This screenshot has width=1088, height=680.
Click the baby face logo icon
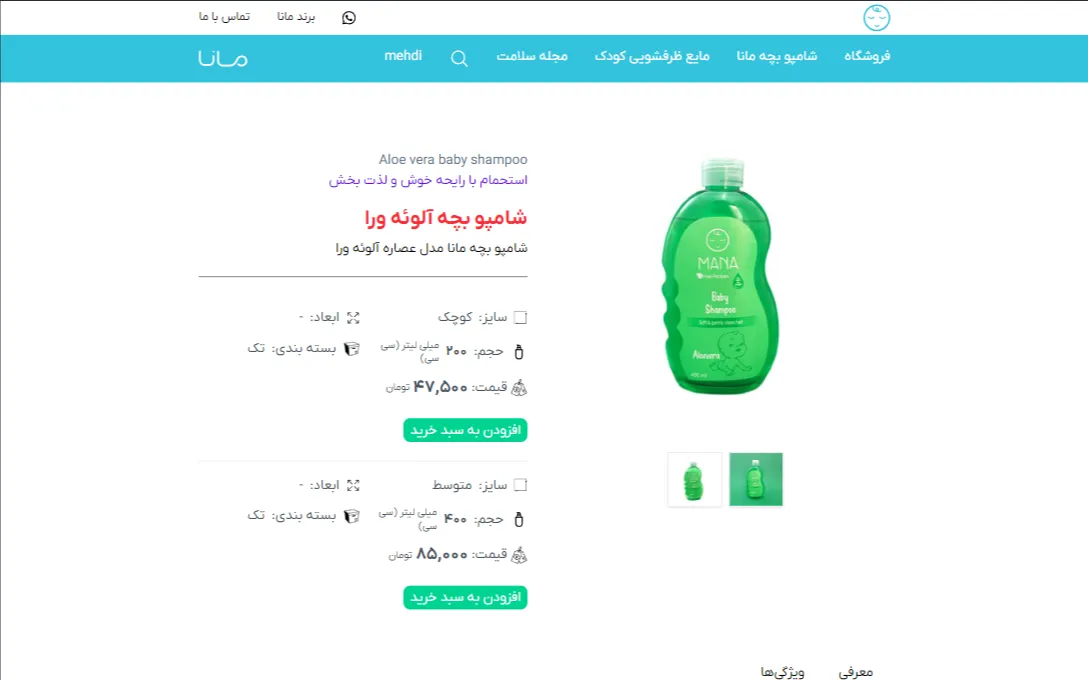tap(876, 18)
